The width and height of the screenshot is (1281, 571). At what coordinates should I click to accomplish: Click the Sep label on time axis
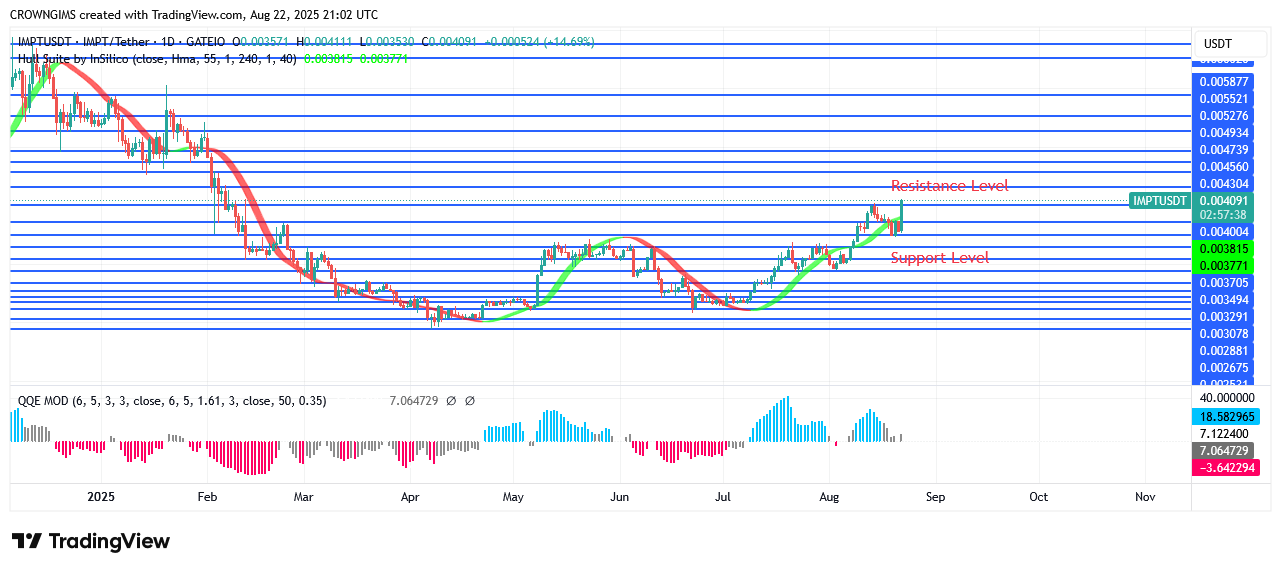point(935,496)
